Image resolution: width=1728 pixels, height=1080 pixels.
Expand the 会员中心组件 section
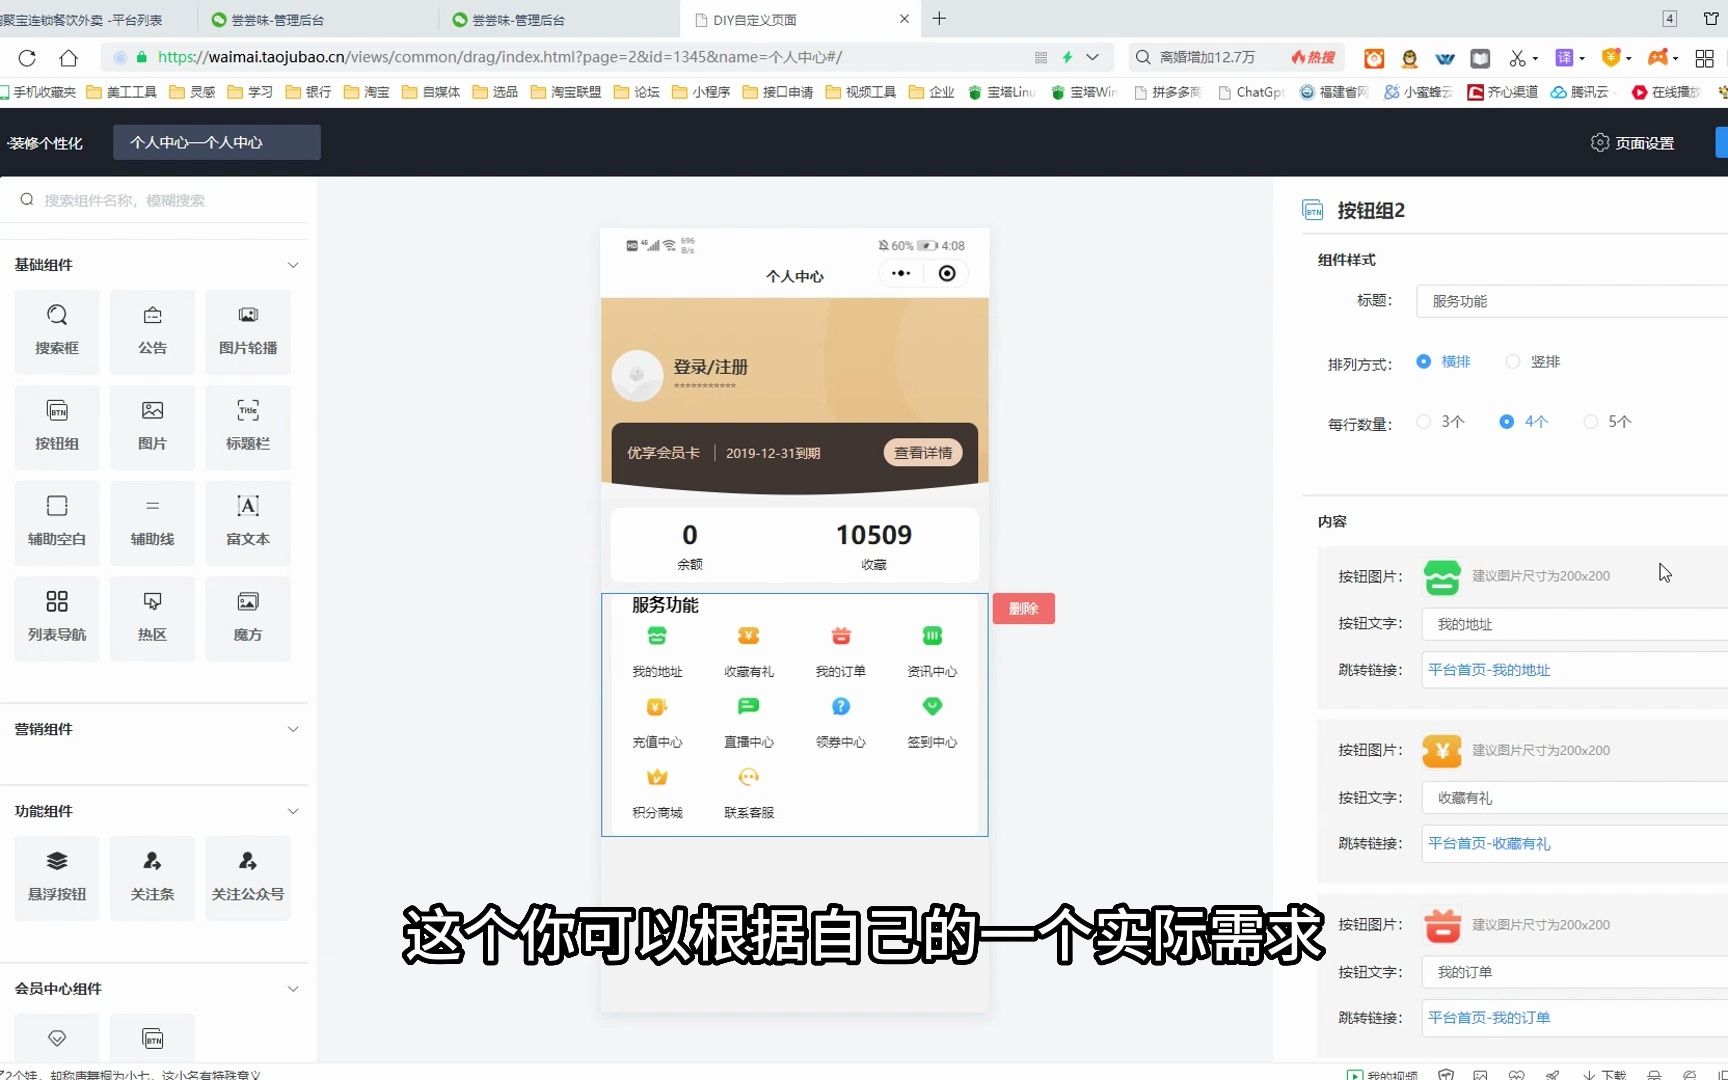point(292,989)
